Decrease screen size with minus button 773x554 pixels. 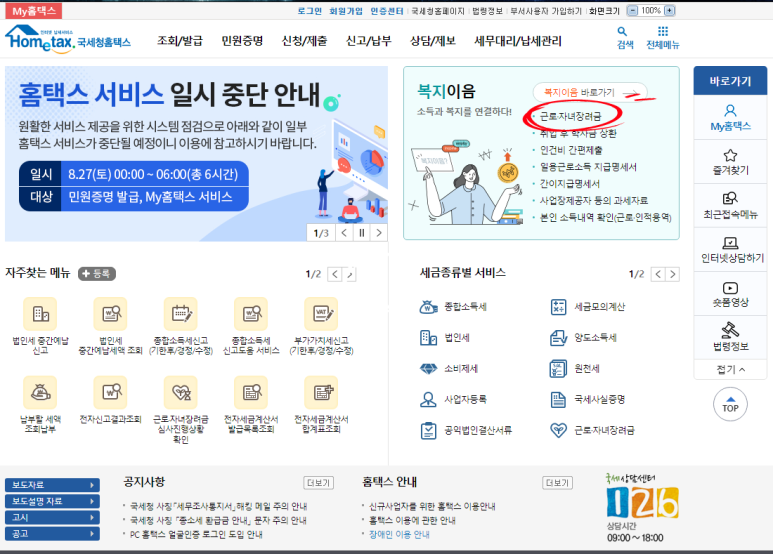click(x=632, y=10)
